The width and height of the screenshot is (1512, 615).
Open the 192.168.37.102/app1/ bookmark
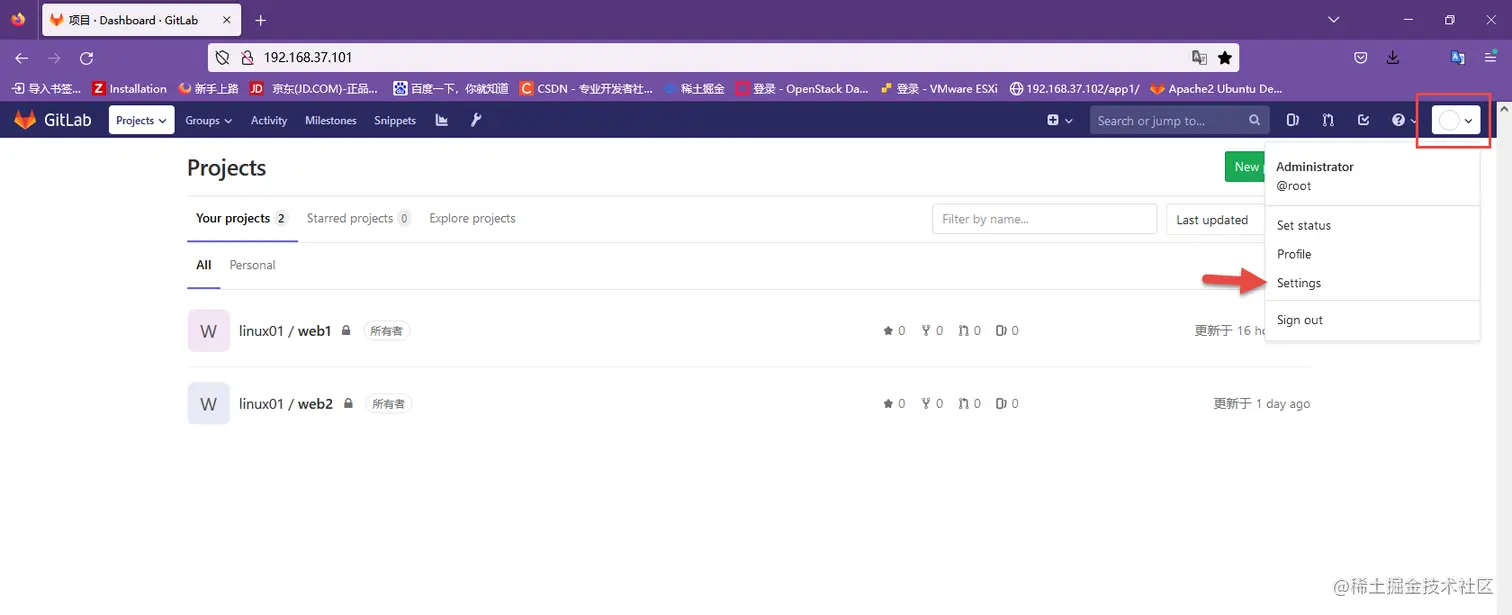point(1074,89)
